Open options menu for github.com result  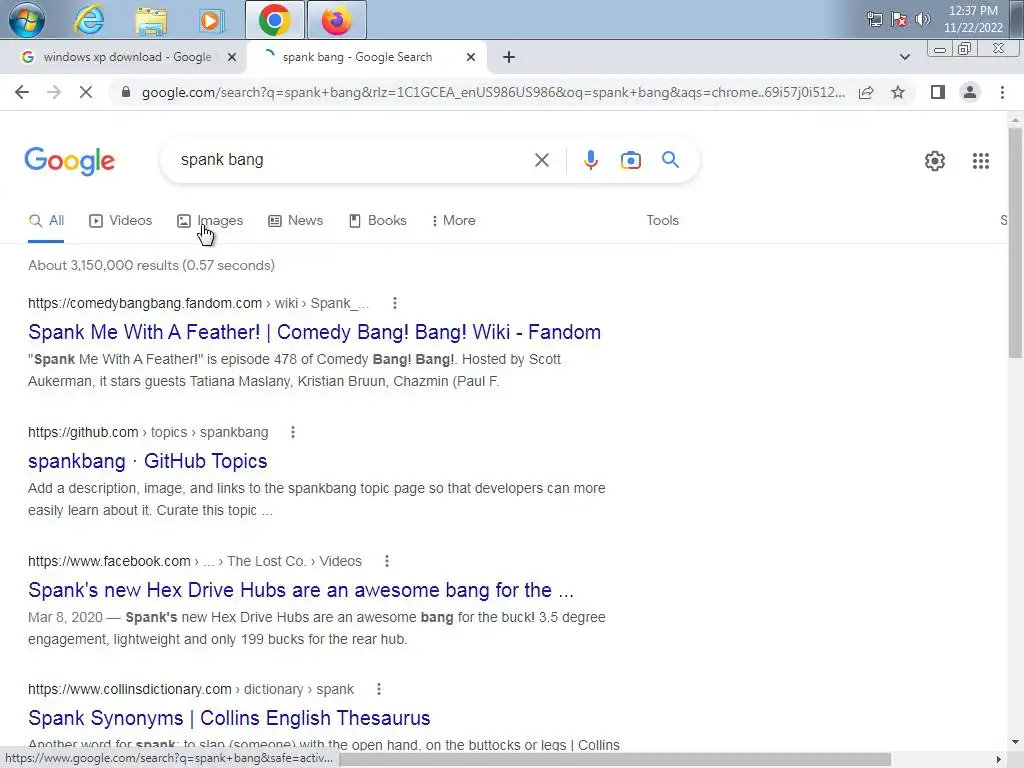tap(293, 432)
